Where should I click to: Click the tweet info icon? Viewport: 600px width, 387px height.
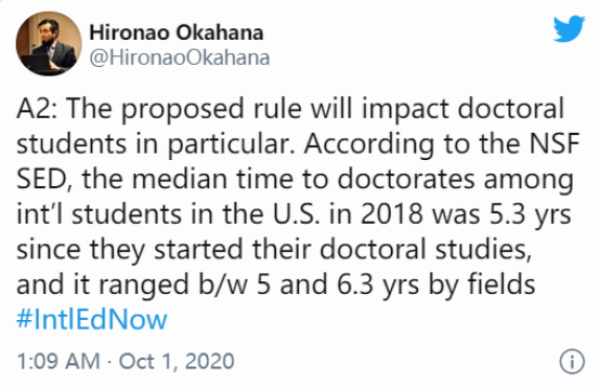click(572, 361)
